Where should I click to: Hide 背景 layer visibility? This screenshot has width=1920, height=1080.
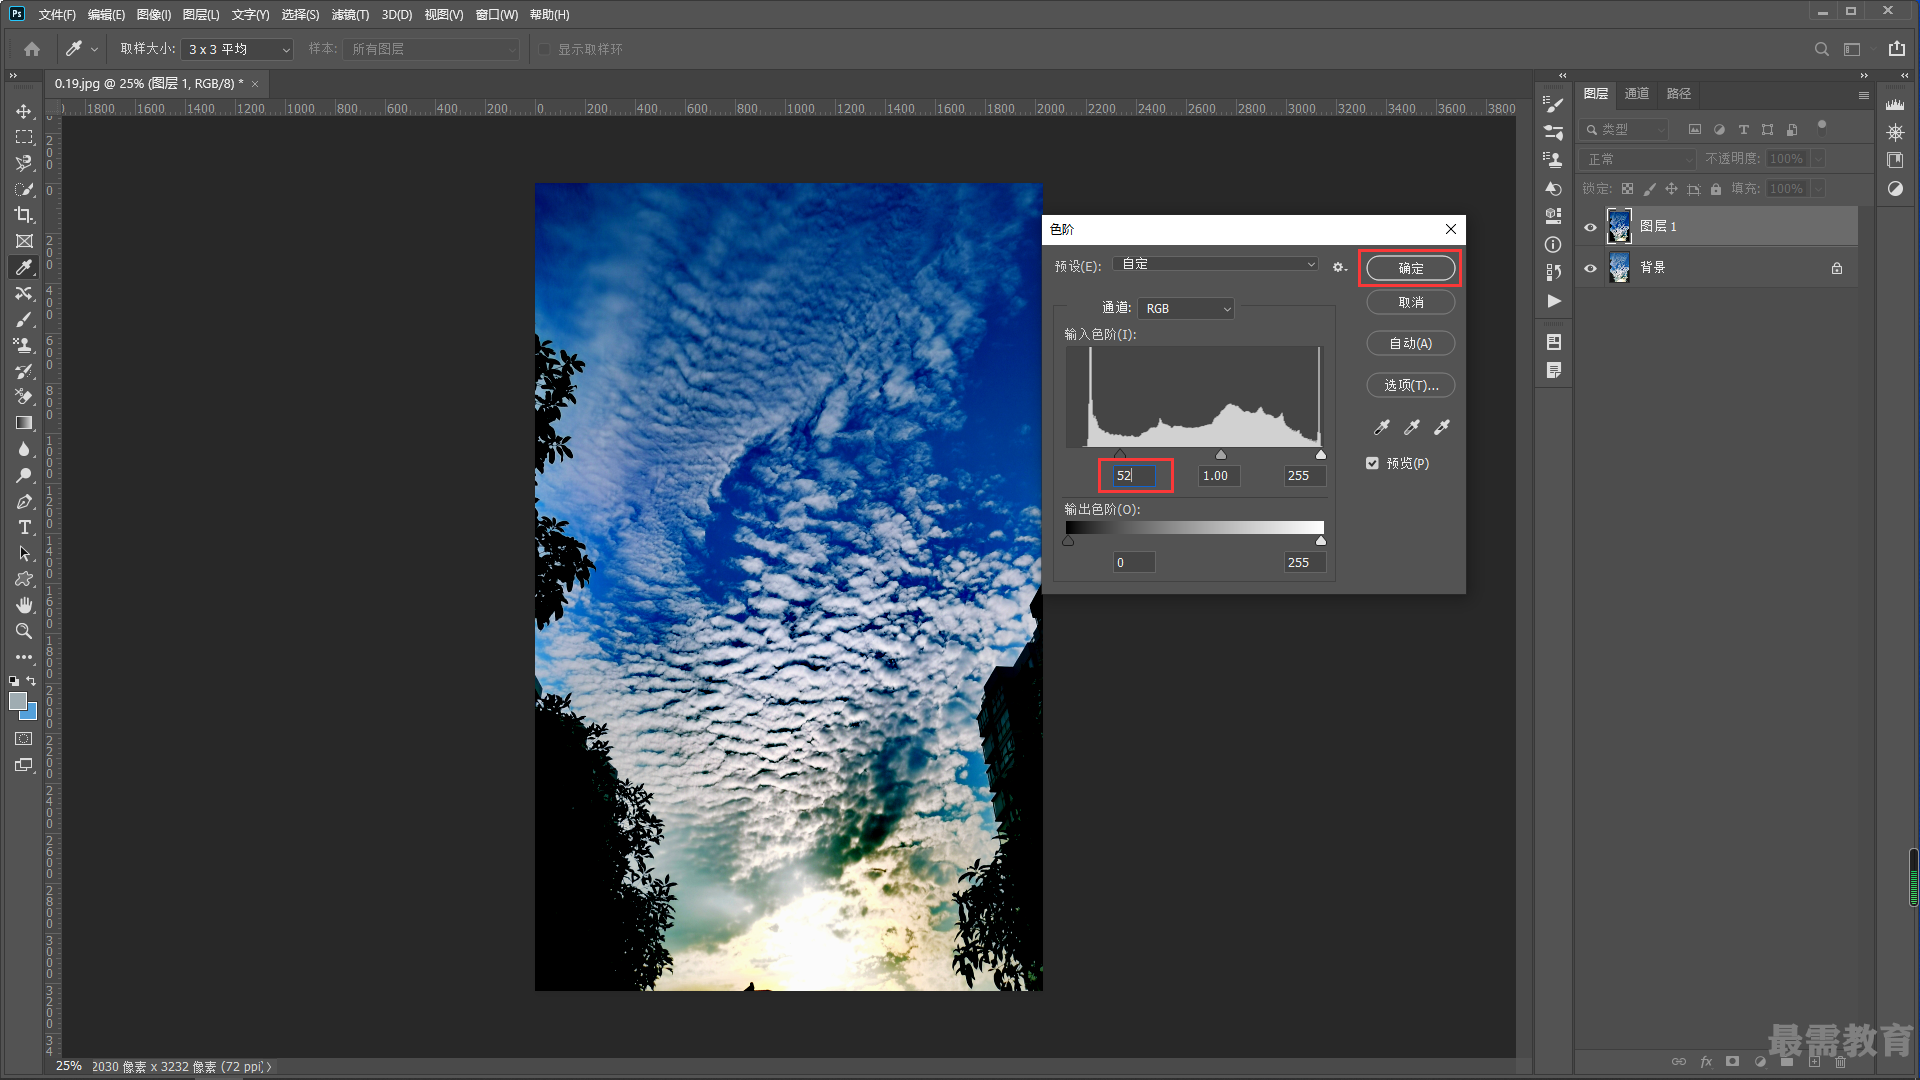click(x=1590, y=268)
